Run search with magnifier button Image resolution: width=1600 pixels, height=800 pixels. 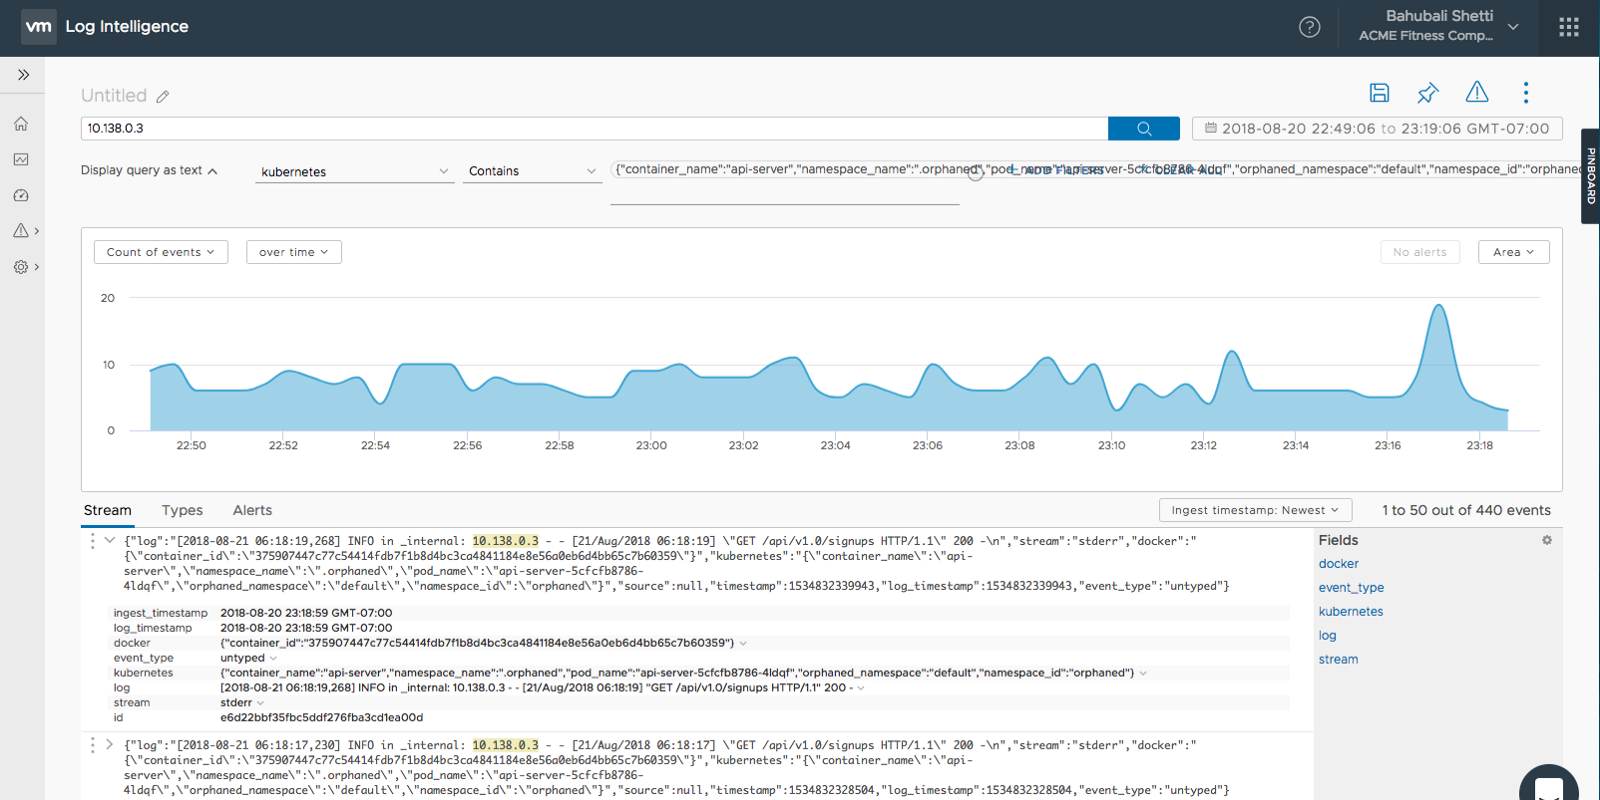pos(1144,128)
